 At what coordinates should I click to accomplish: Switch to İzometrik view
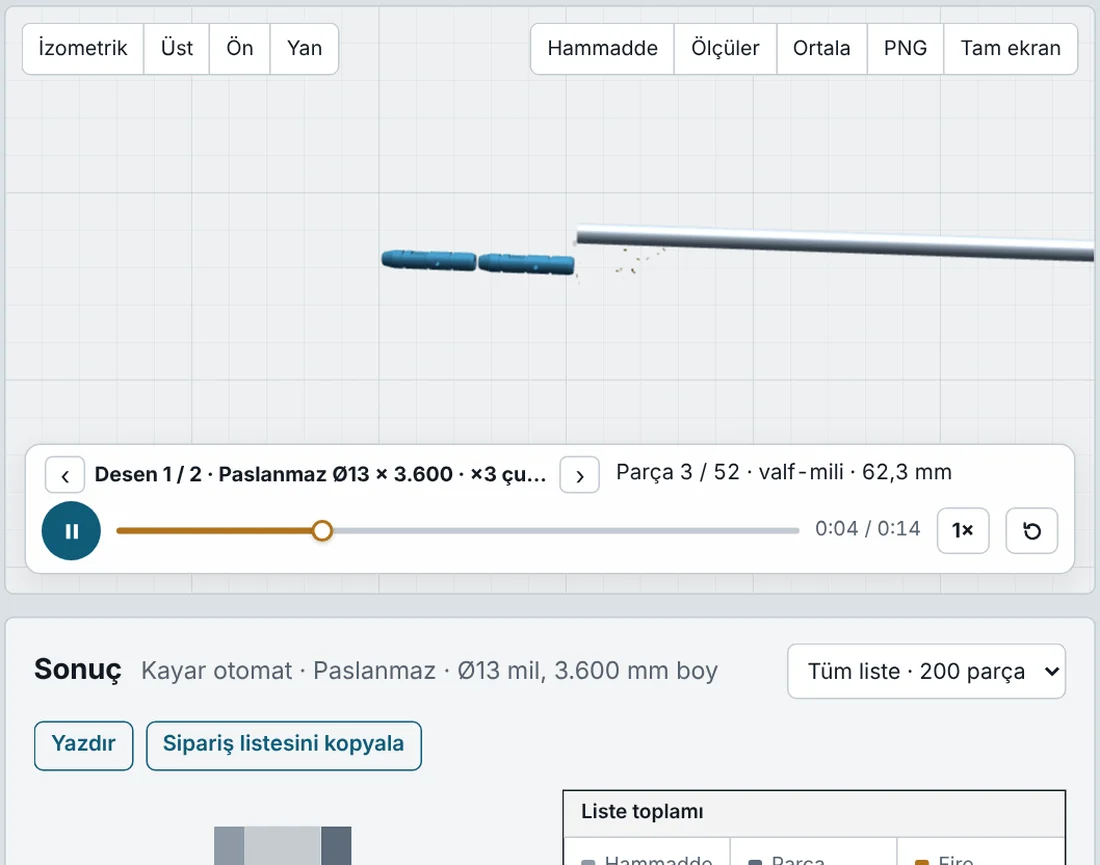[83, 48]
